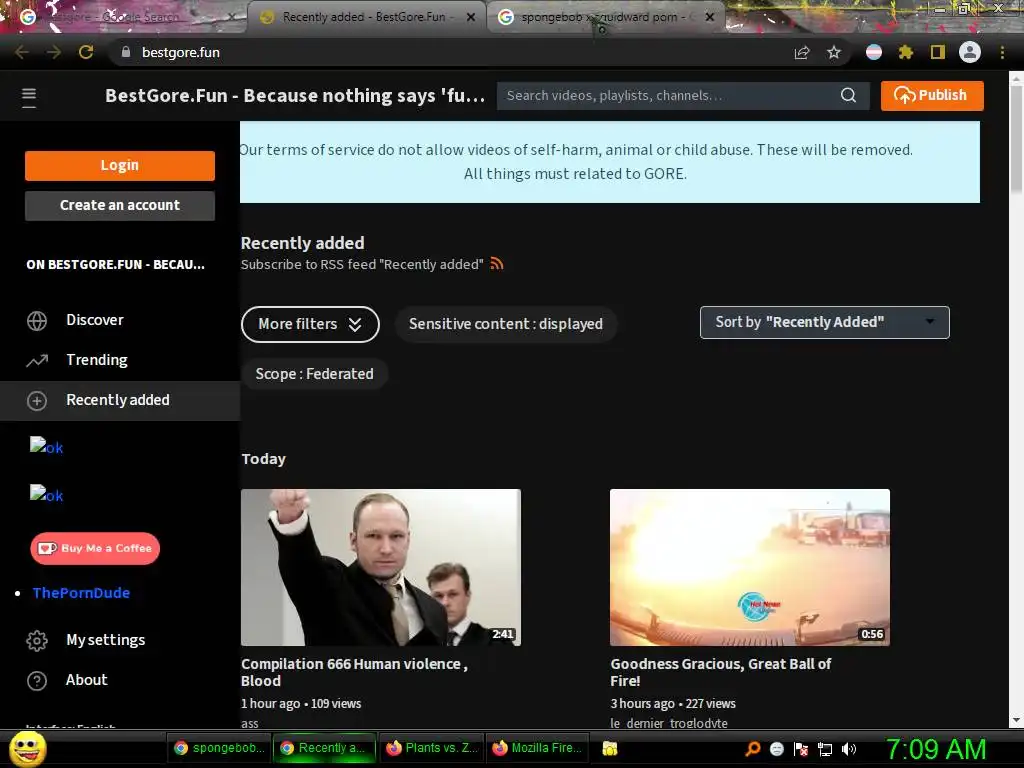Switch to spongebob taskbar window

[219, 748]
